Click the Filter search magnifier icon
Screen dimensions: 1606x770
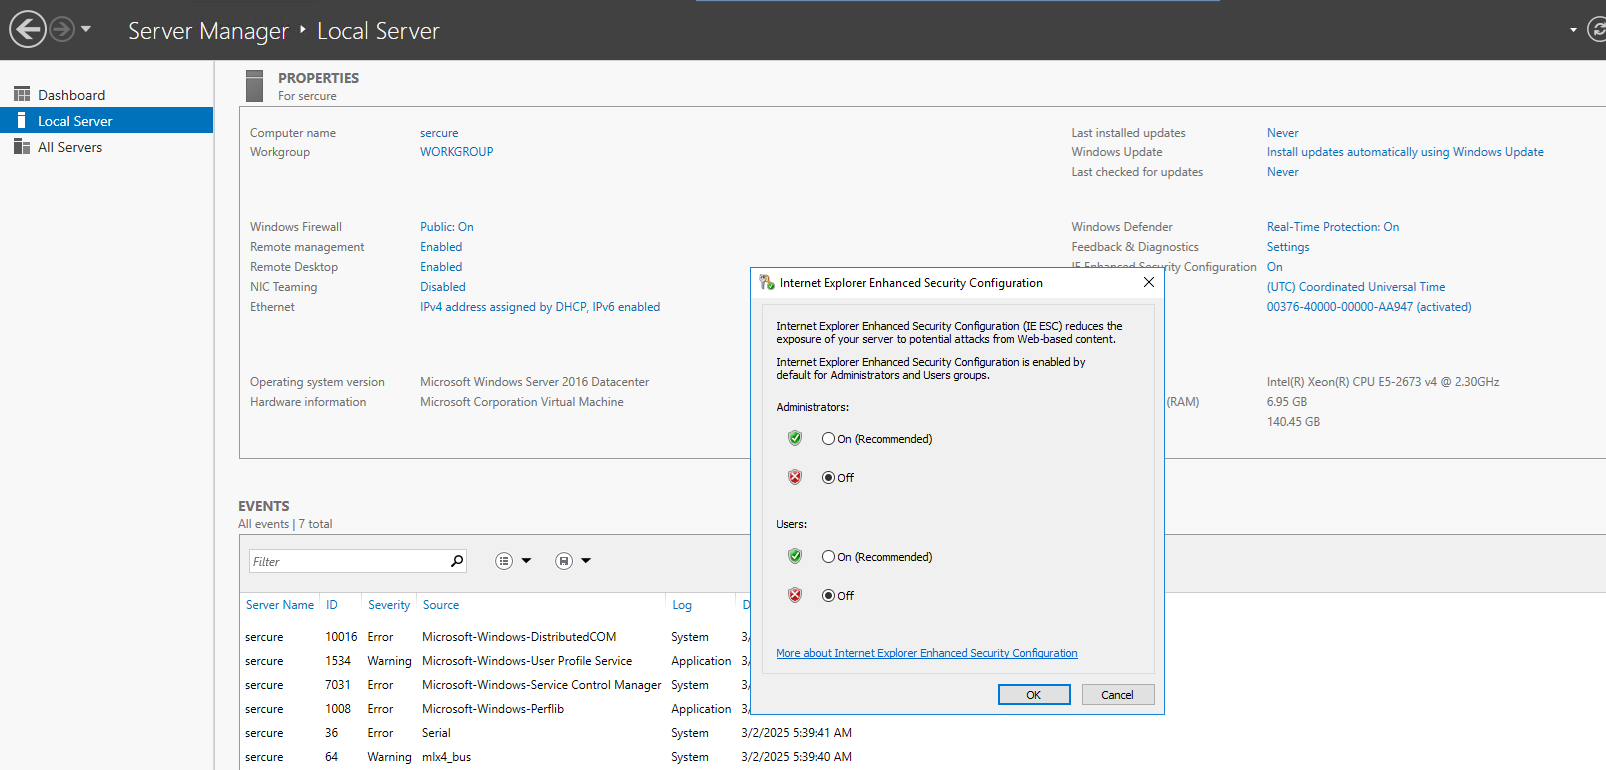coord(457,561)
